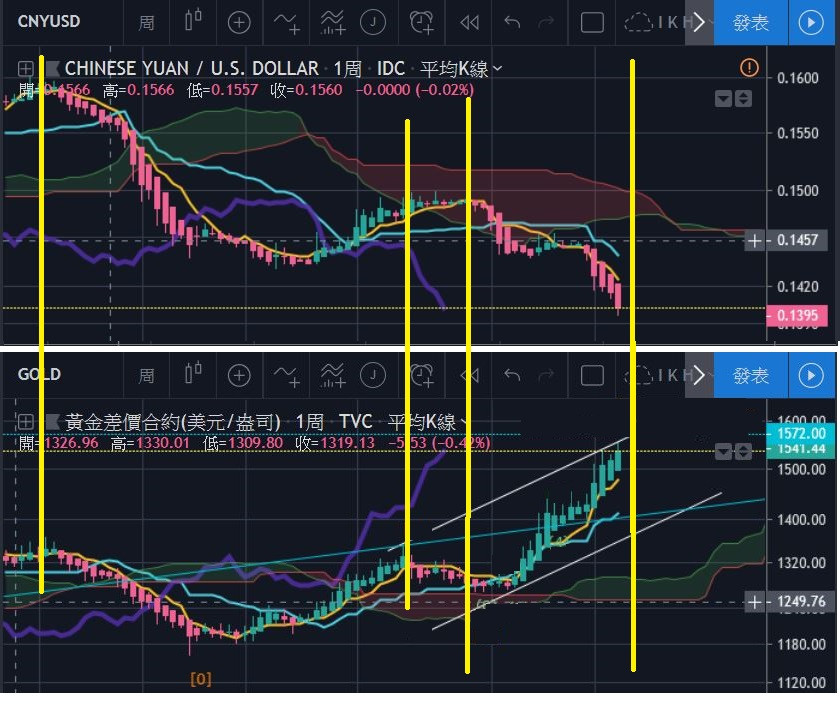Screen dimensions: 840x704
Task: Click the 0.1395 current price label
Action: click(x=798, y=315)
